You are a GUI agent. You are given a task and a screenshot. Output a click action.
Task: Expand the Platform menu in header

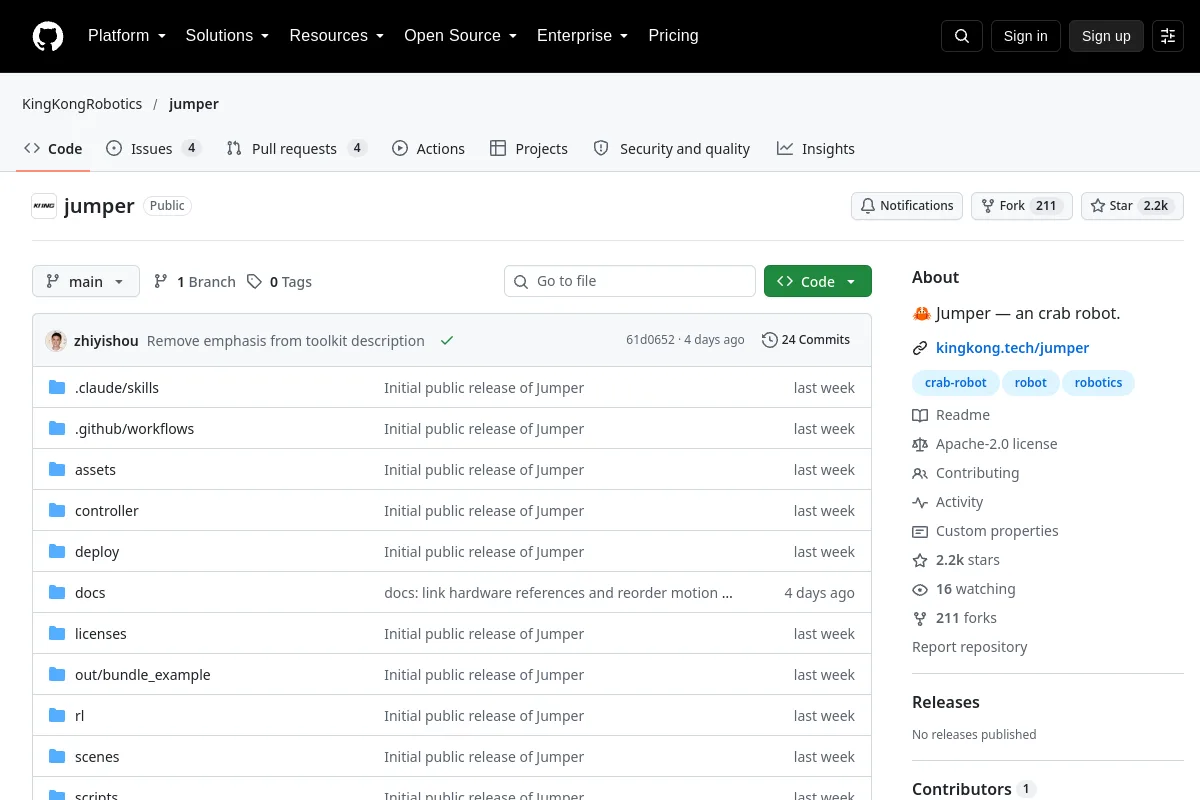pos(126,36)
